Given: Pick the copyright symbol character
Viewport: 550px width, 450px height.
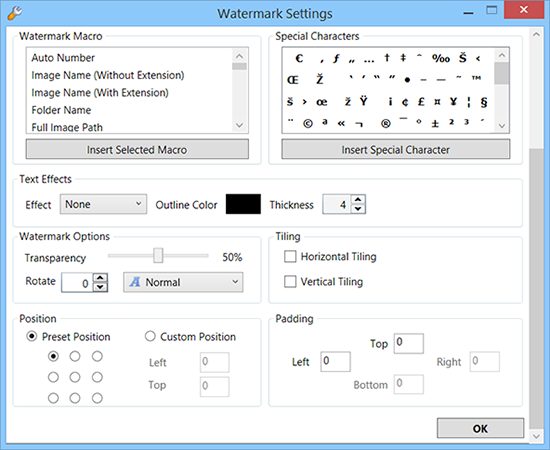Looking at the screenshot, I should [x=308, y=123].
